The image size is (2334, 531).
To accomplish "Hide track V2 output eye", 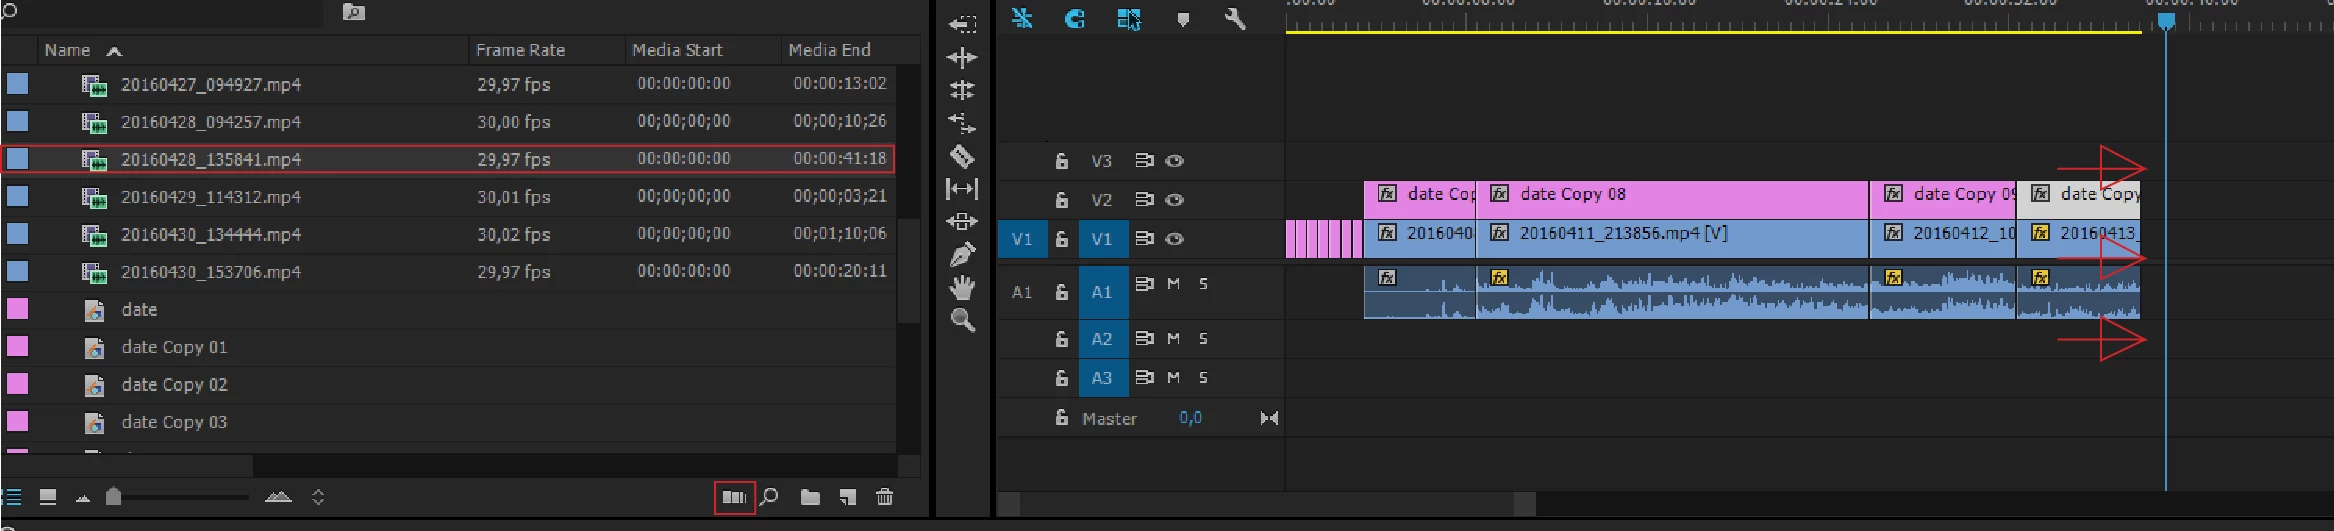I will 1175,200.
